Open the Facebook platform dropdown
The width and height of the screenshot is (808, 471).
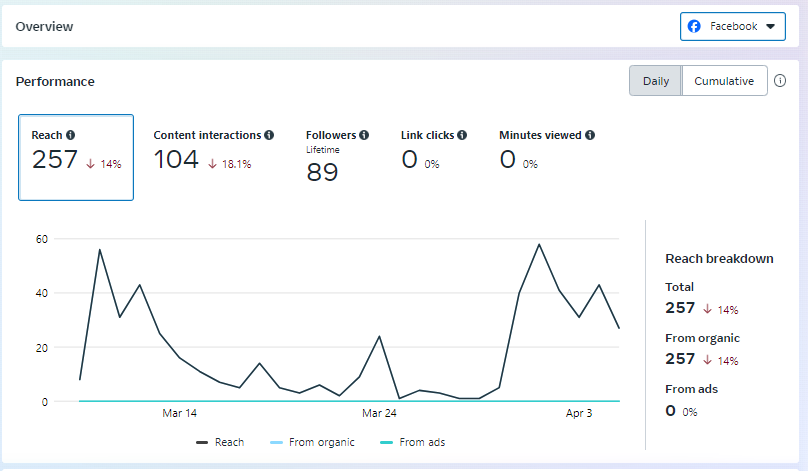click(x=732, y=26)
